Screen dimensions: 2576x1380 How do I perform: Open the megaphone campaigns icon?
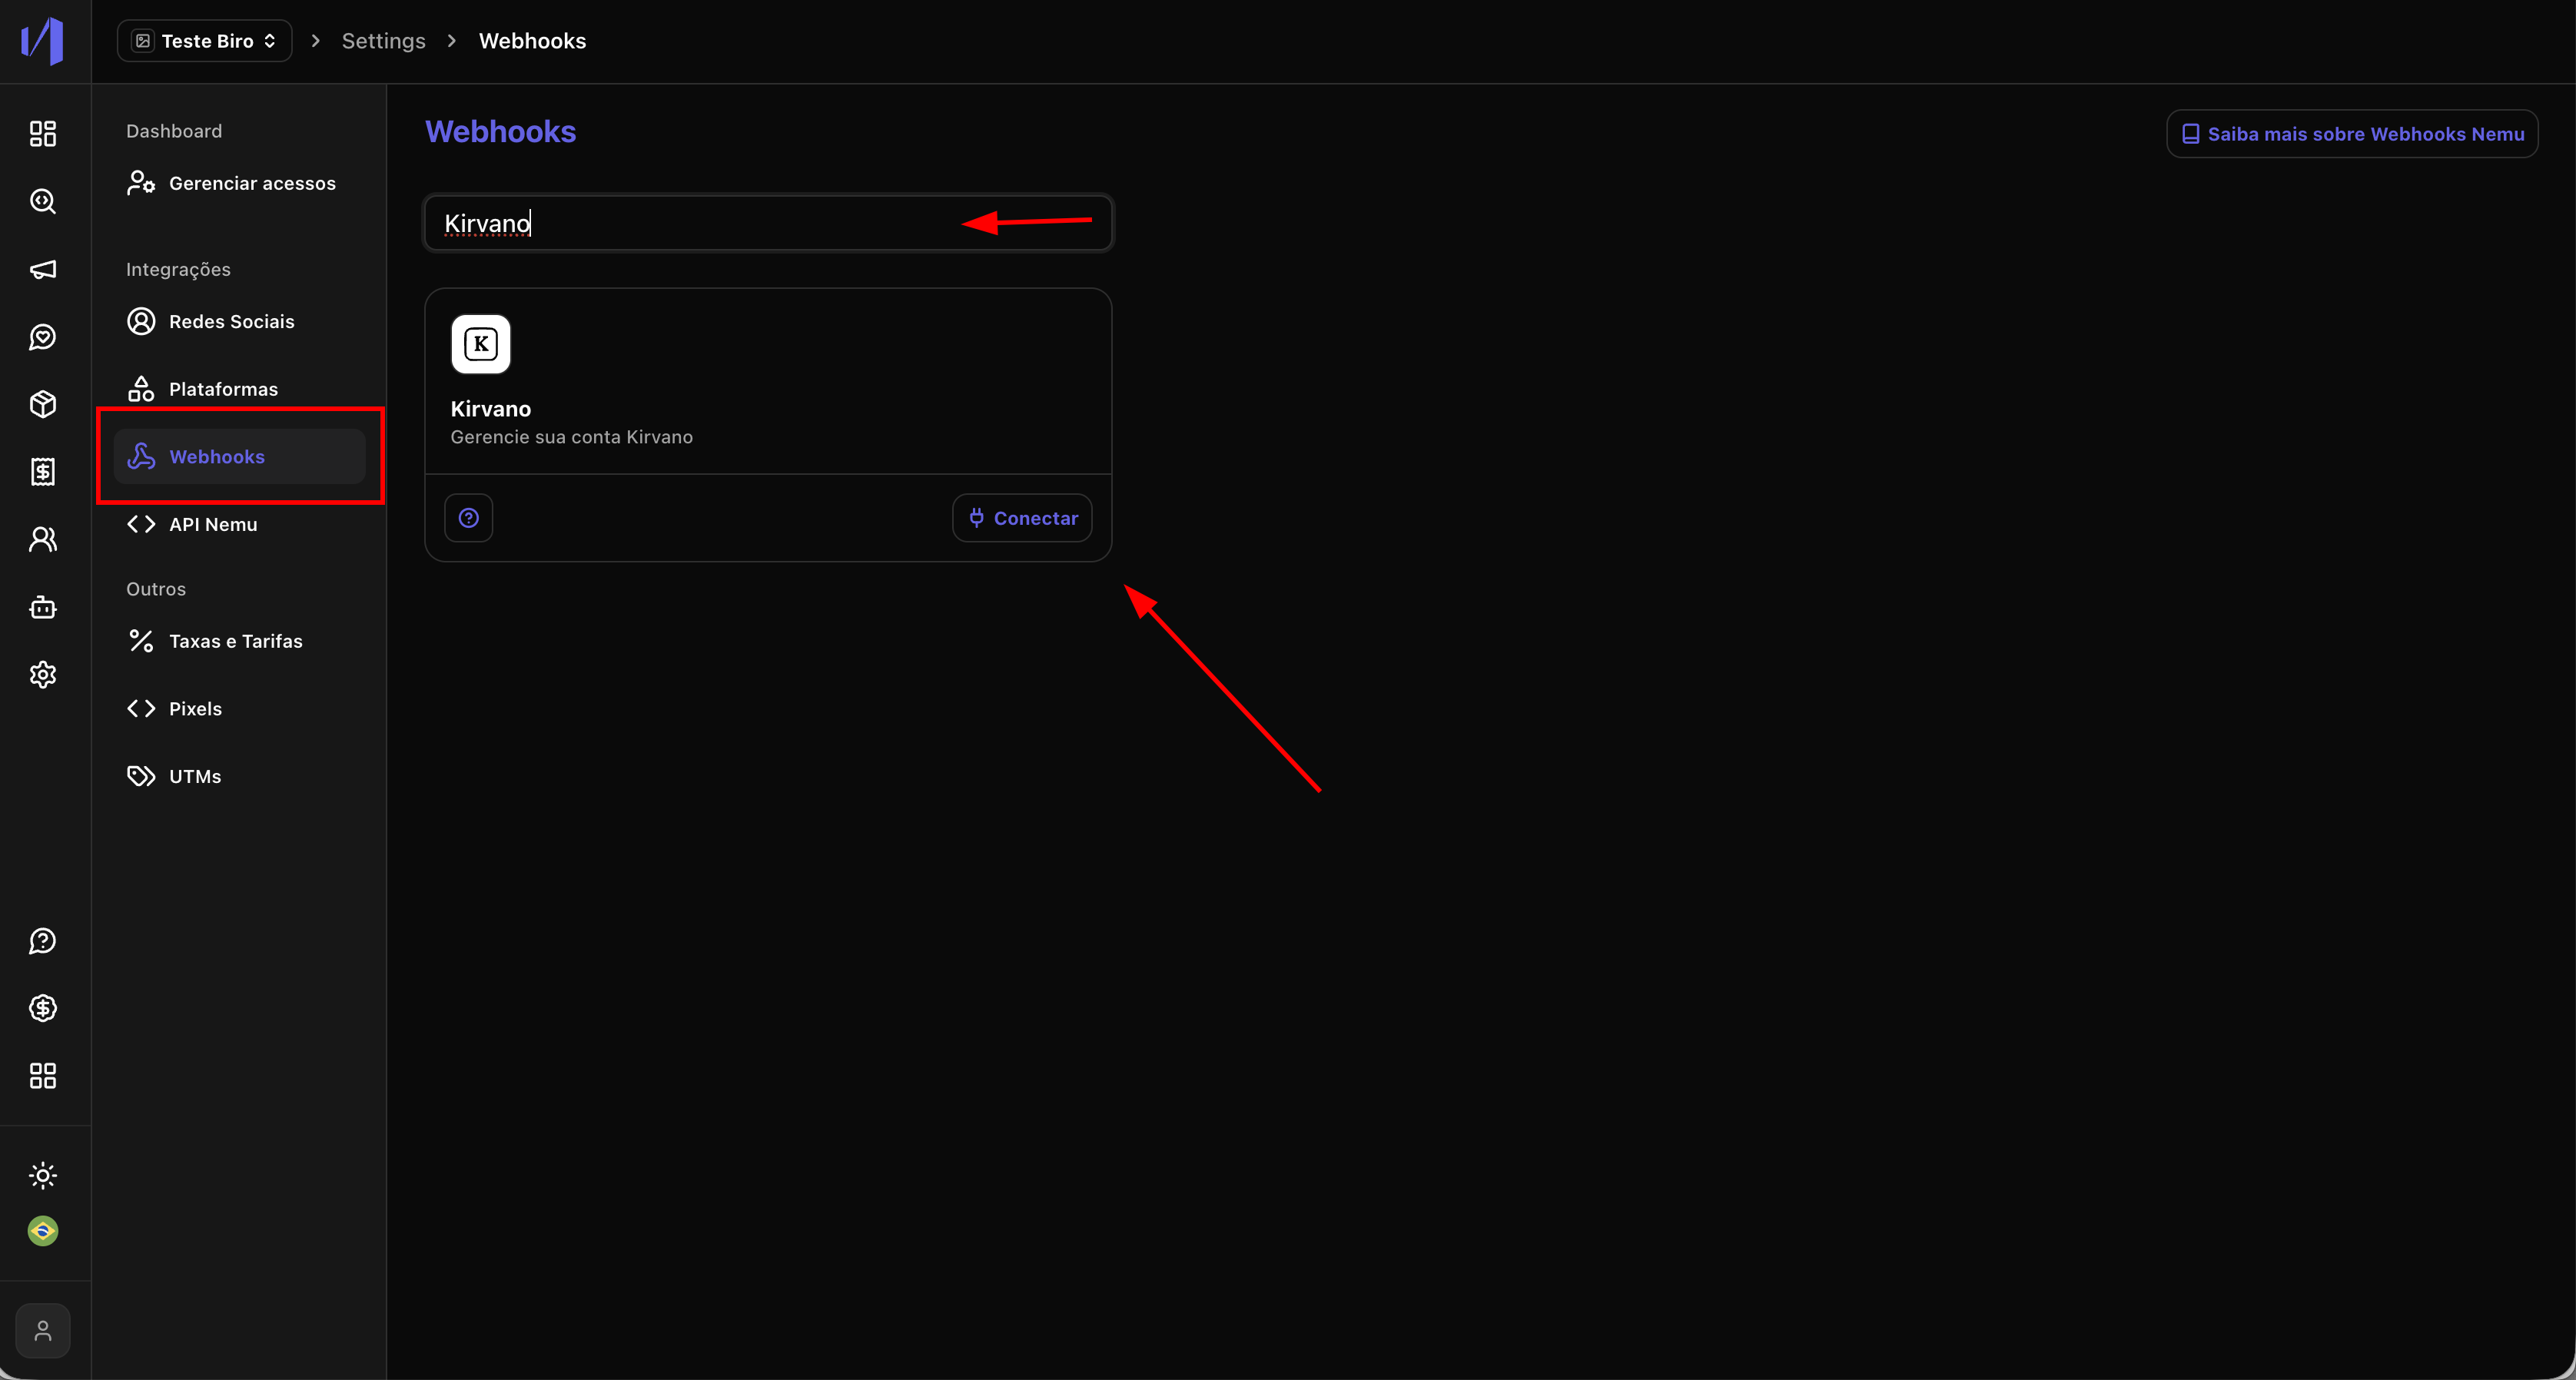(42, 269)
